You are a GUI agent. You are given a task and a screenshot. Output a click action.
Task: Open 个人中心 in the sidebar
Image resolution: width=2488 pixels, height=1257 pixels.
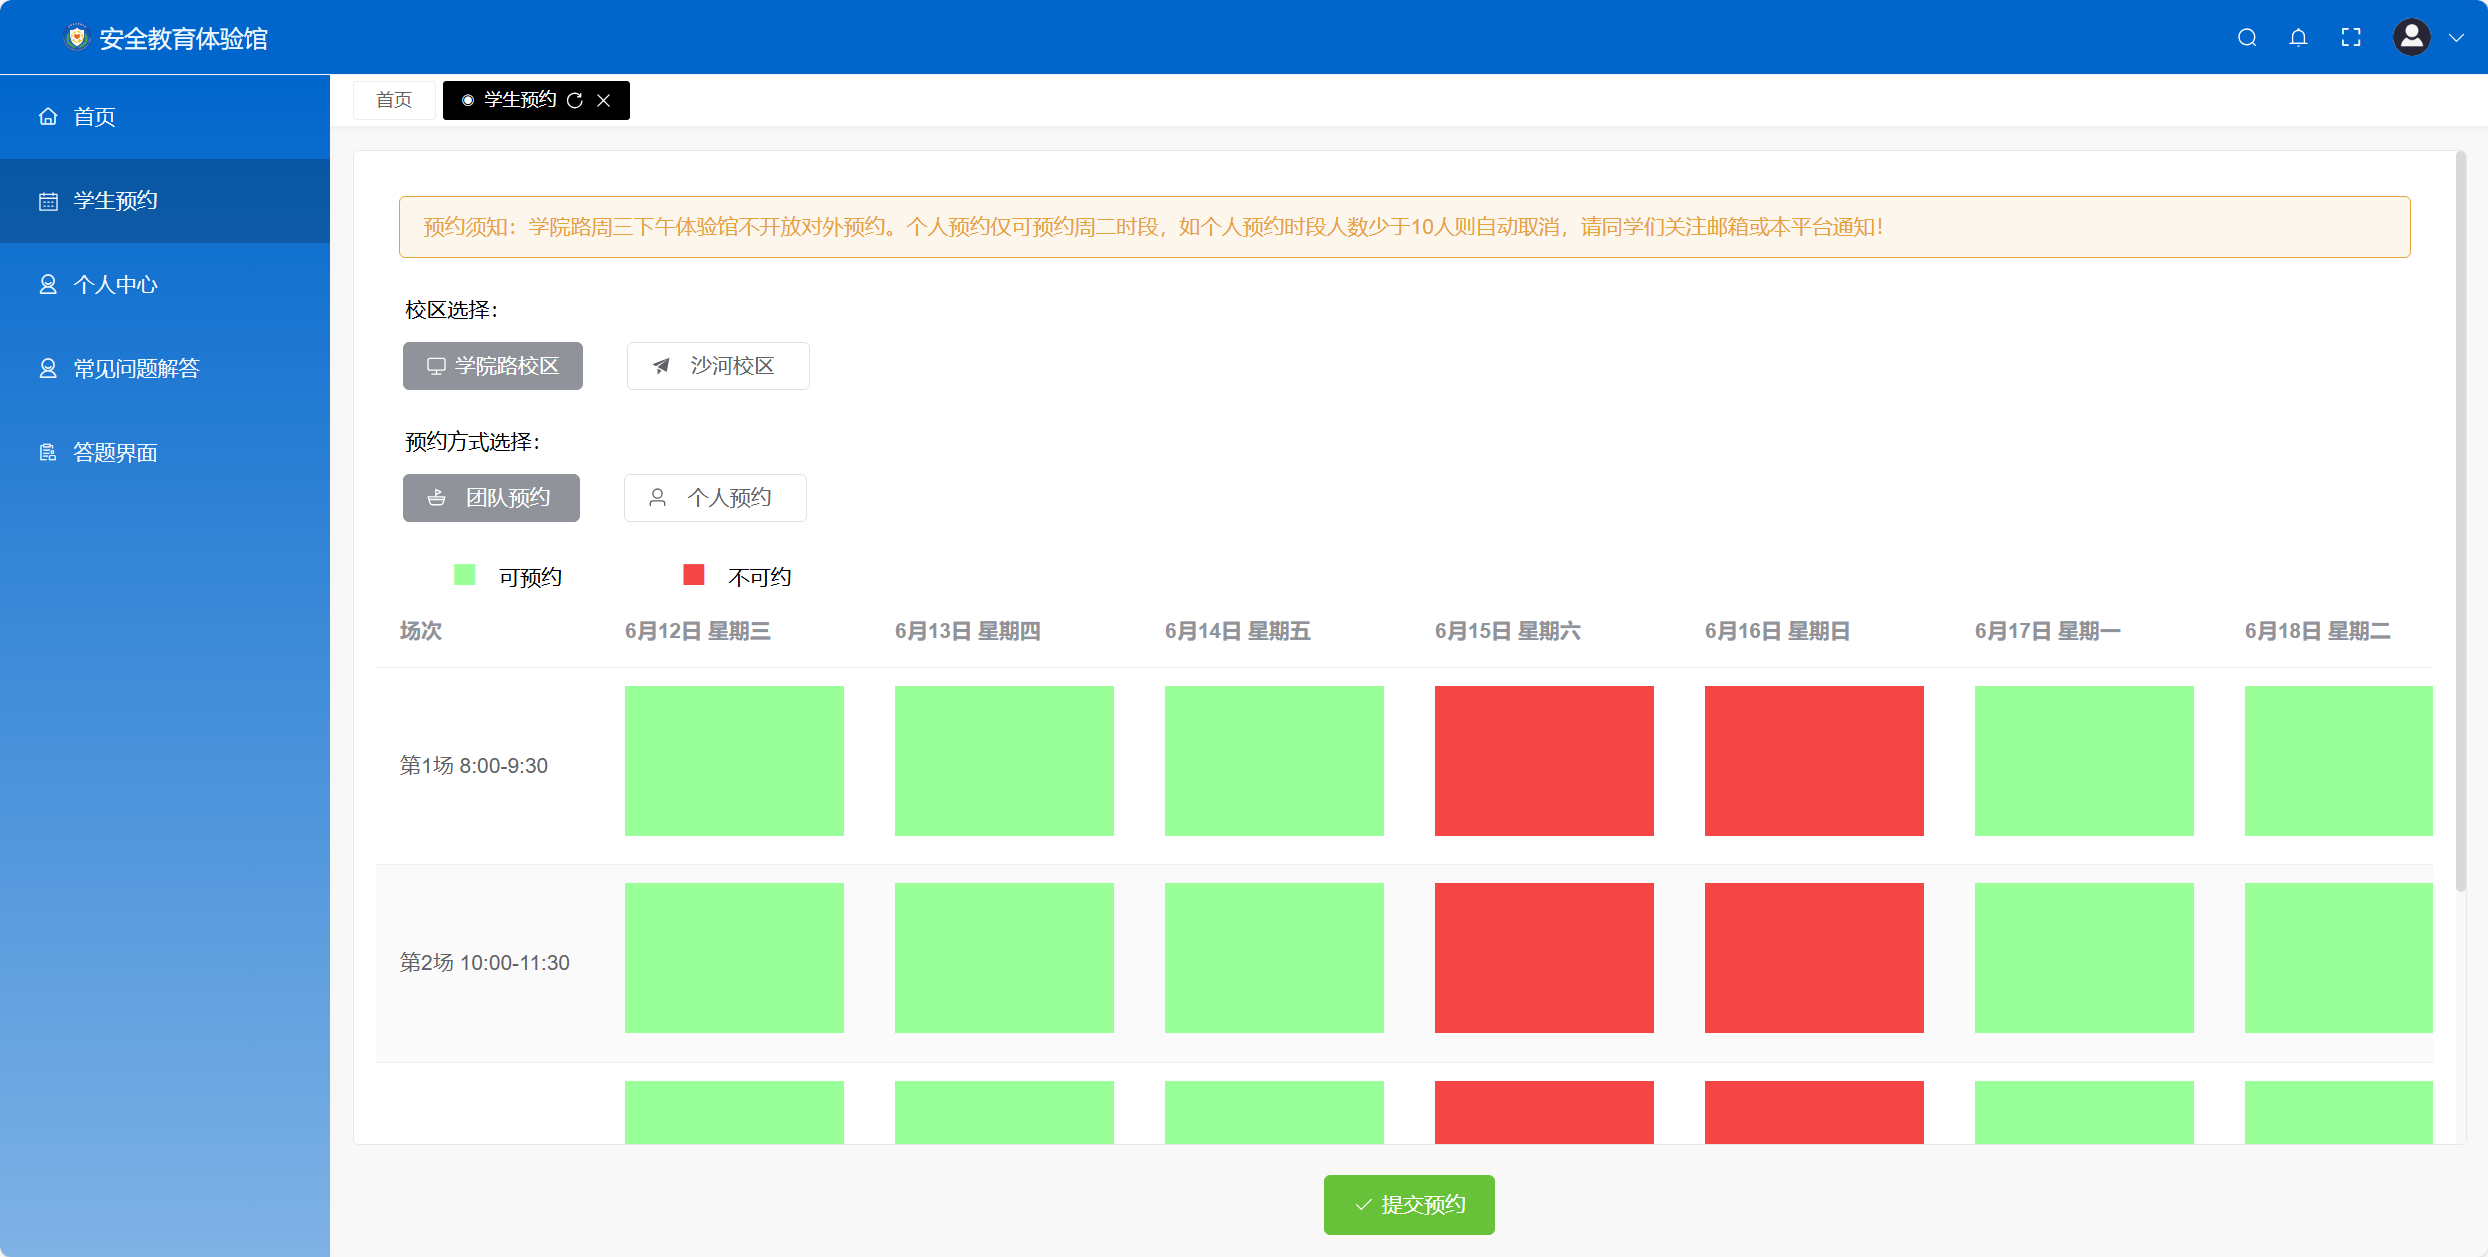tap(115, 285)
